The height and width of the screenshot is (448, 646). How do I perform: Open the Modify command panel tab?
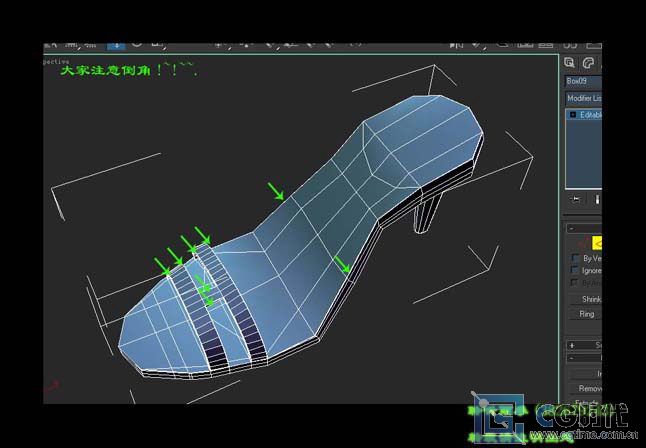tap(589, 63)
